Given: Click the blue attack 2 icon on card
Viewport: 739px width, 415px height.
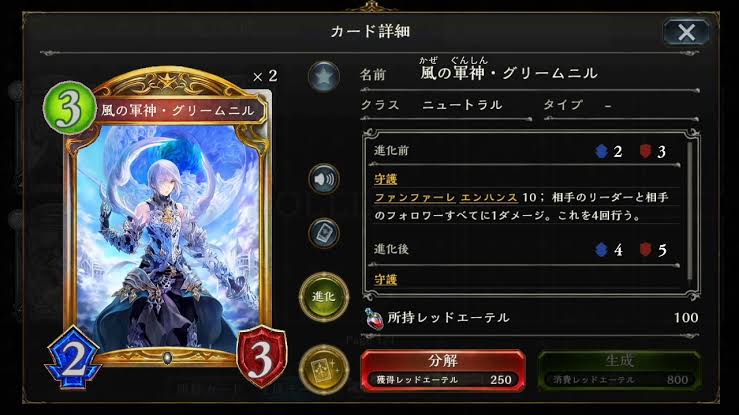Looking at the screenshot, I should pos(73,359).
